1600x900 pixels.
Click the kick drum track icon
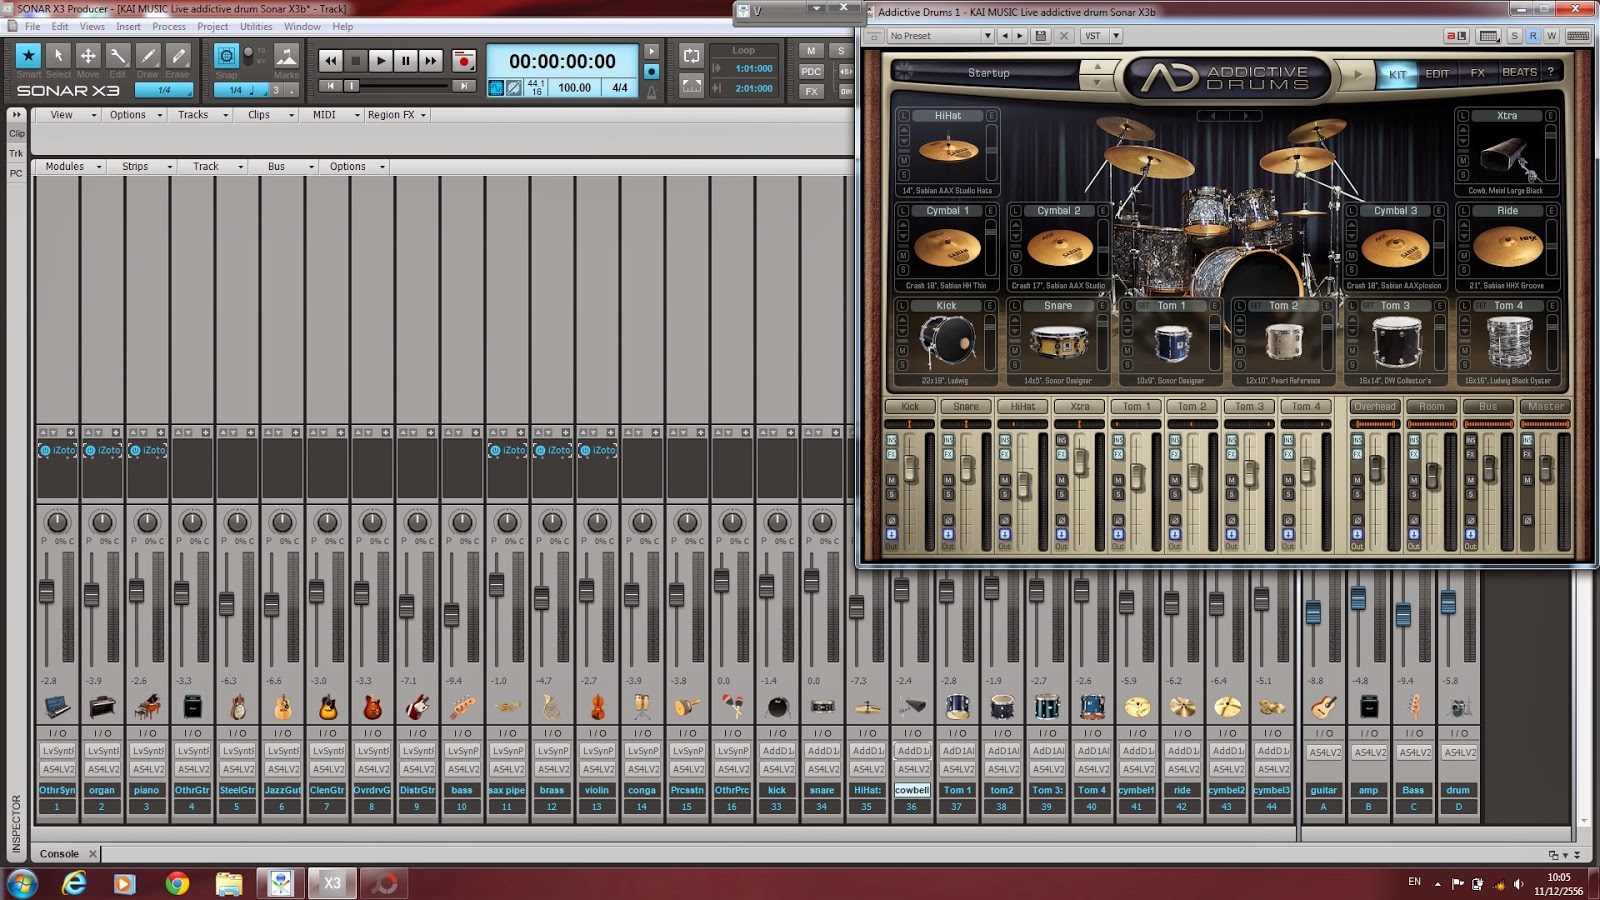click(777, 707)
